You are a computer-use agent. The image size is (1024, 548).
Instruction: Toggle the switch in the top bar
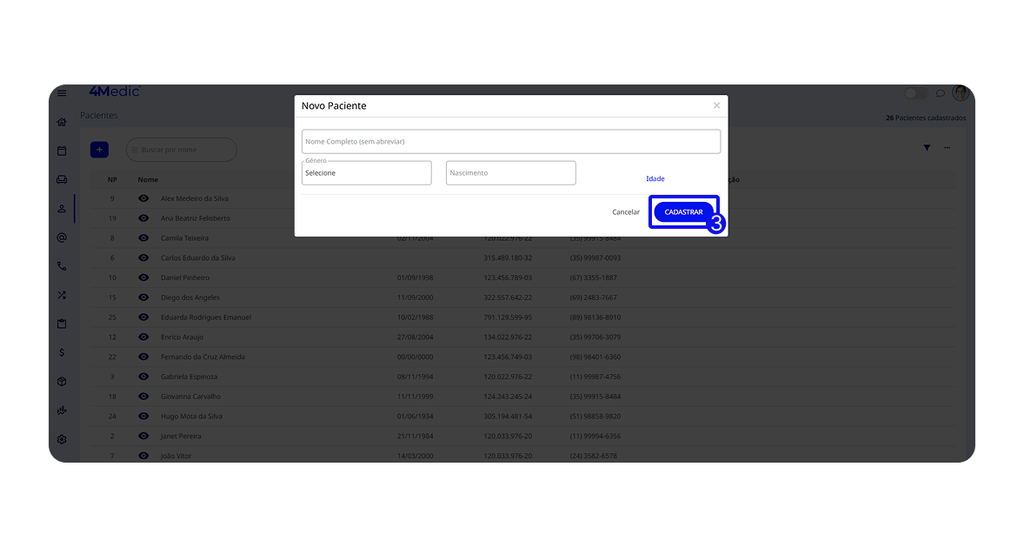[916, 93]
